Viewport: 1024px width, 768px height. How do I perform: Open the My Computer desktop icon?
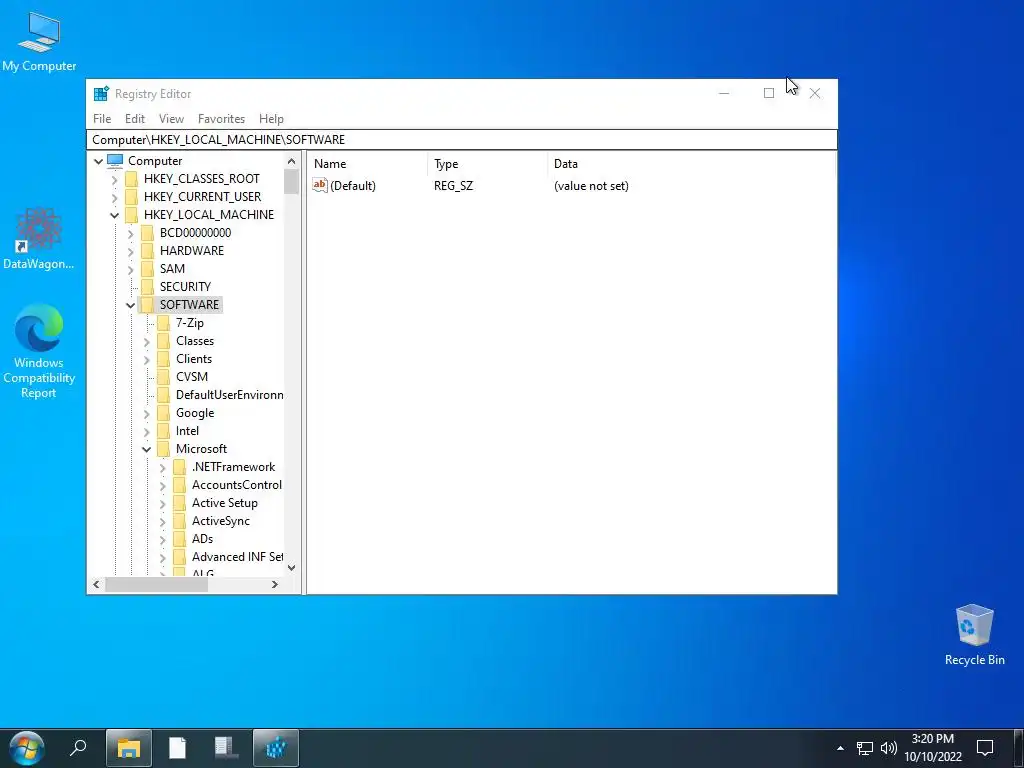coord(39,42)
